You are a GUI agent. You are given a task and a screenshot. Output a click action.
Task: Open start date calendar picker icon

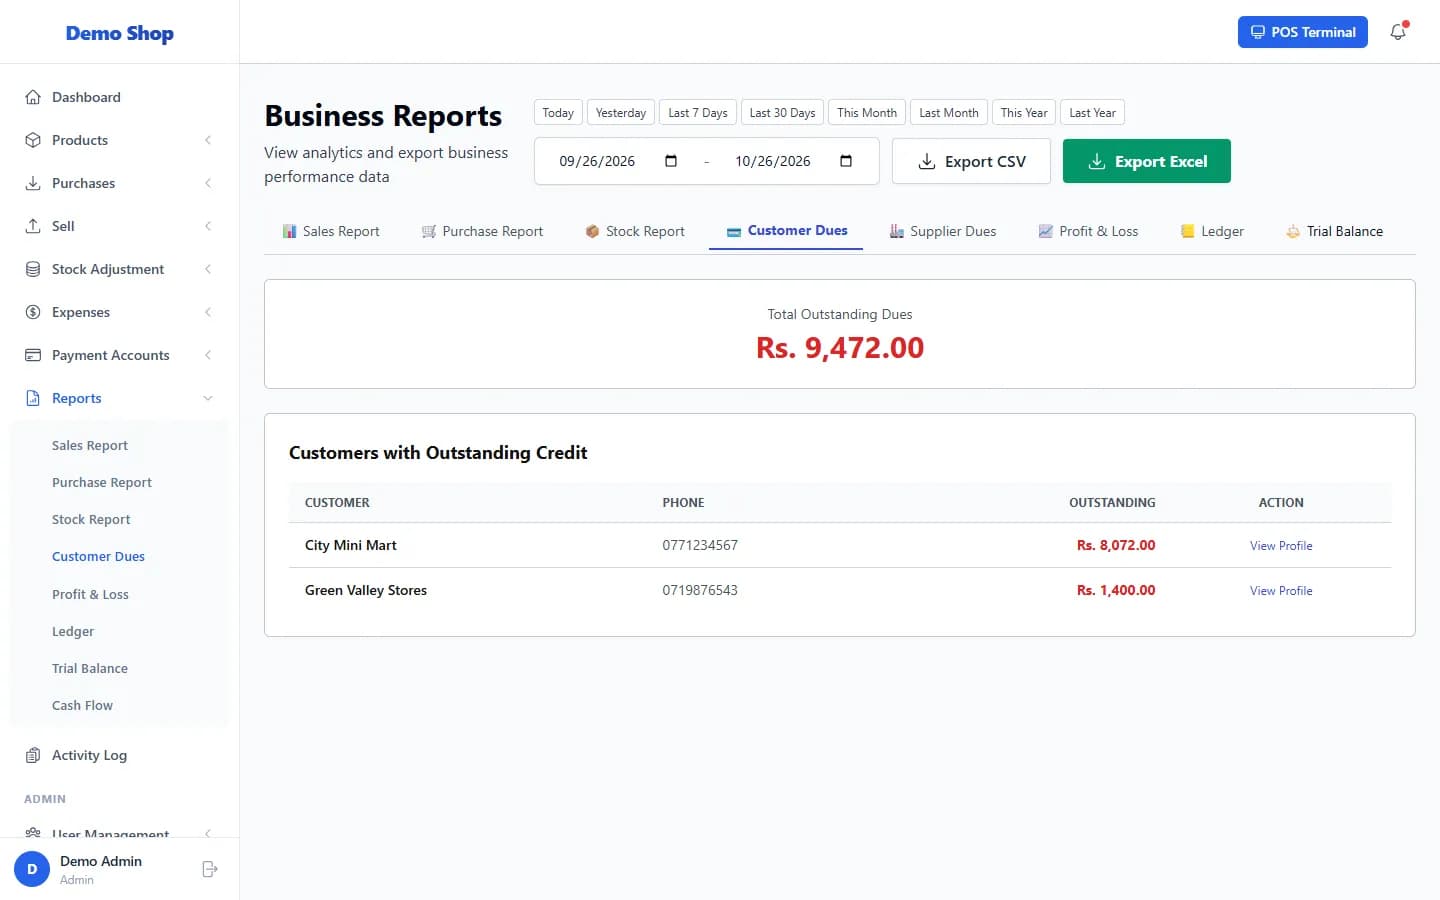coord(671,161)
